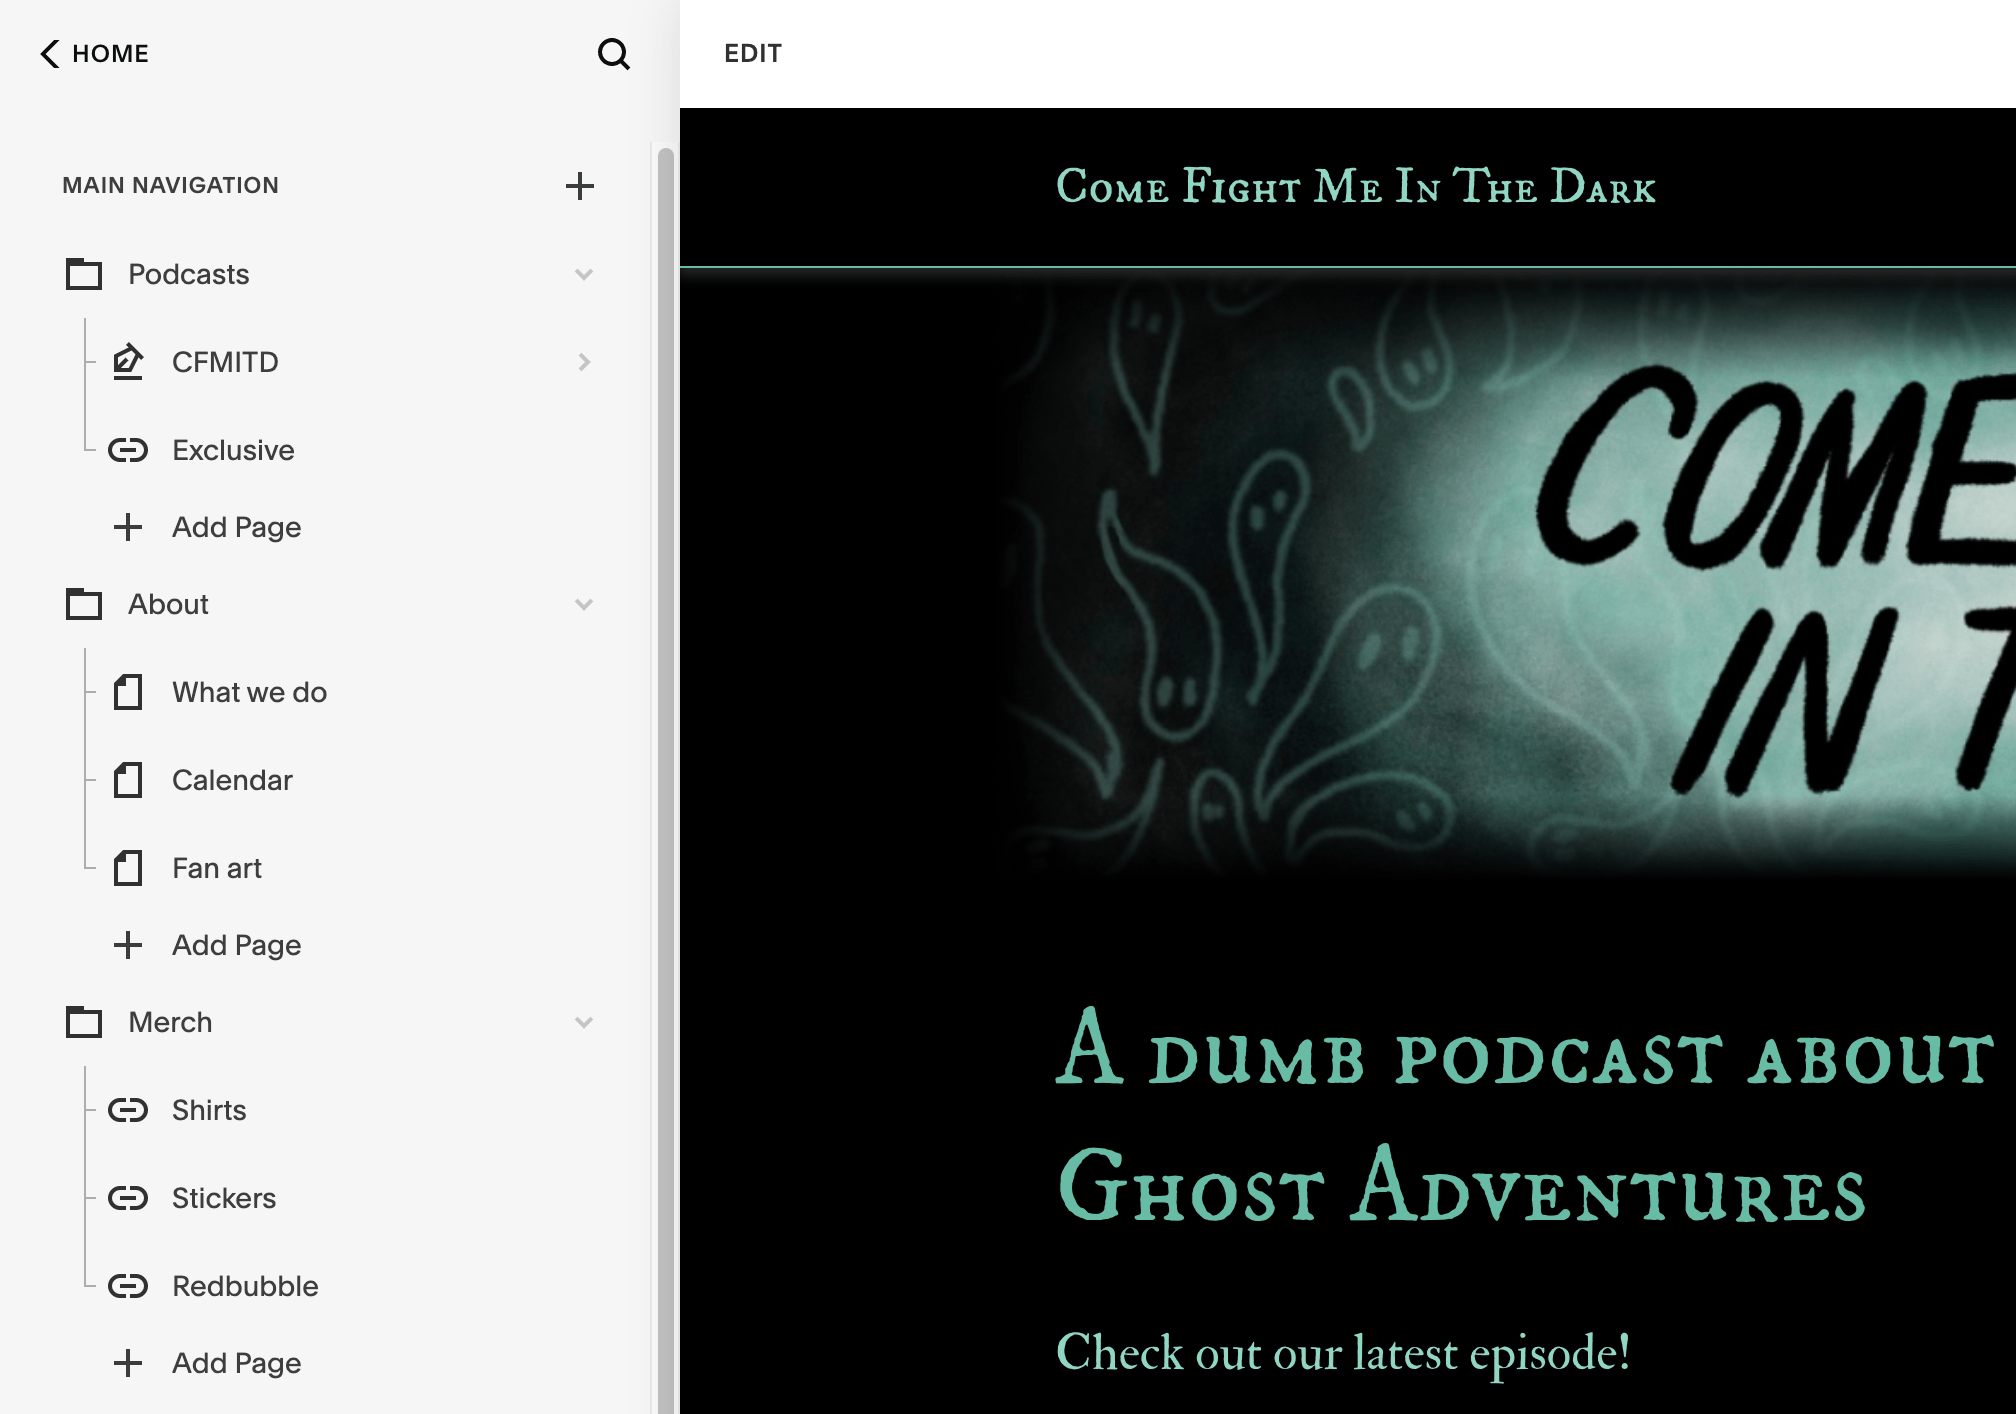Click the Calendar page icon

128,780
